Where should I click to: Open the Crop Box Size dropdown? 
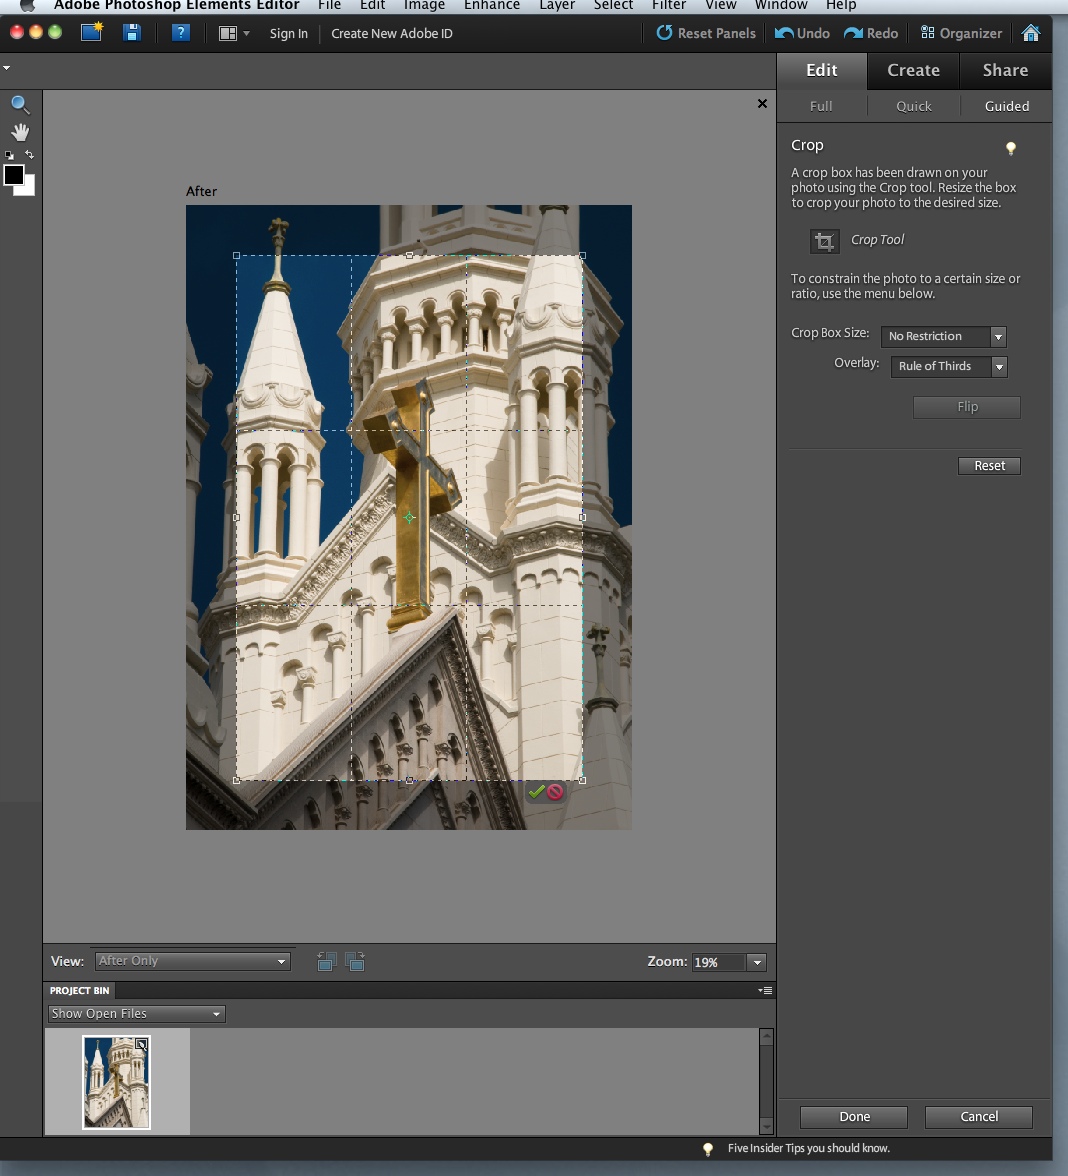coord(943,337)
